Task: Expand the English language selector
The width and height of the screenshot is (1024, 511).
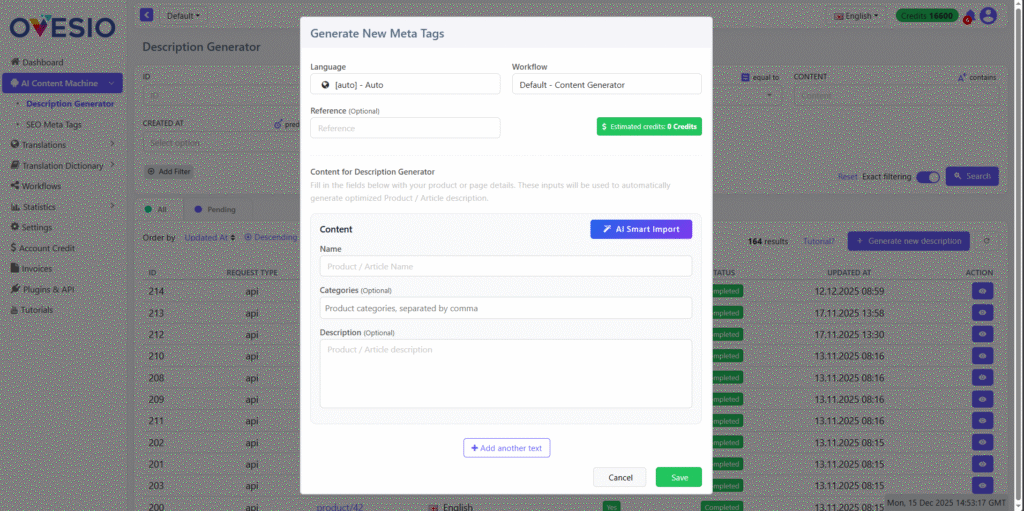Action: (x=855, y=16)
